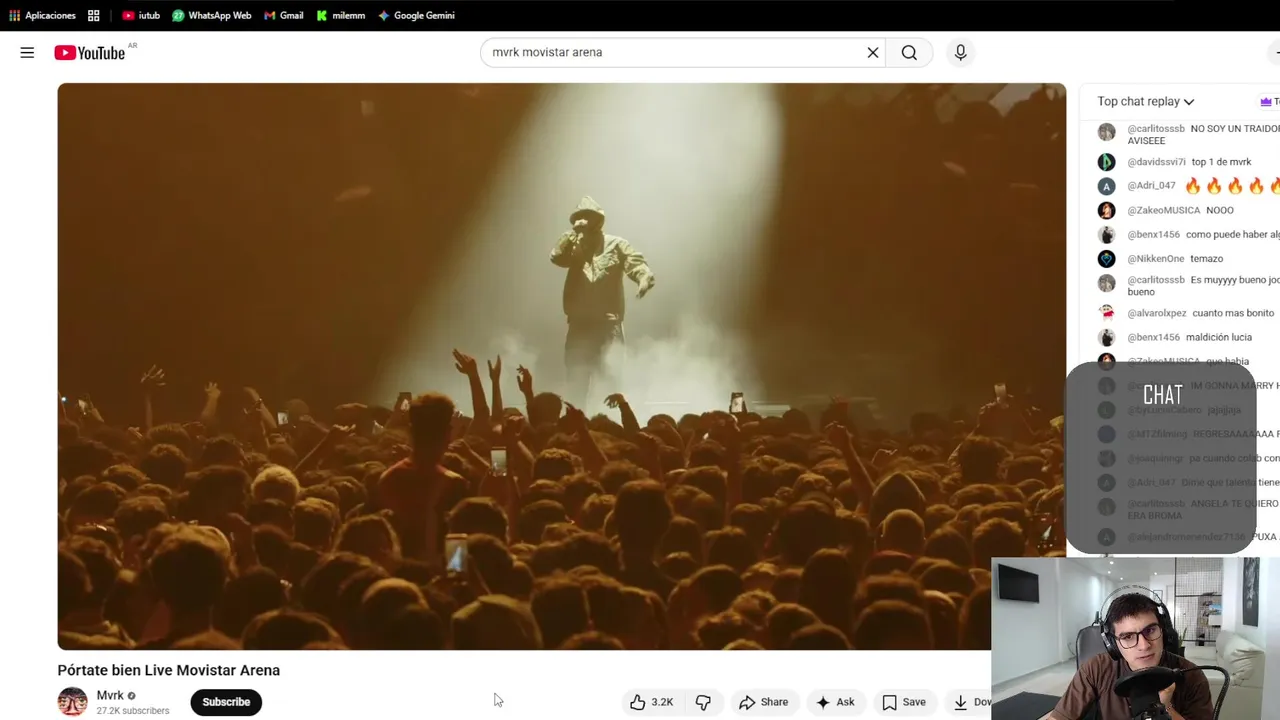Click chat message 'cuanto mas bonito'
Screen dimensions: 1280x720
[1233, 313]
